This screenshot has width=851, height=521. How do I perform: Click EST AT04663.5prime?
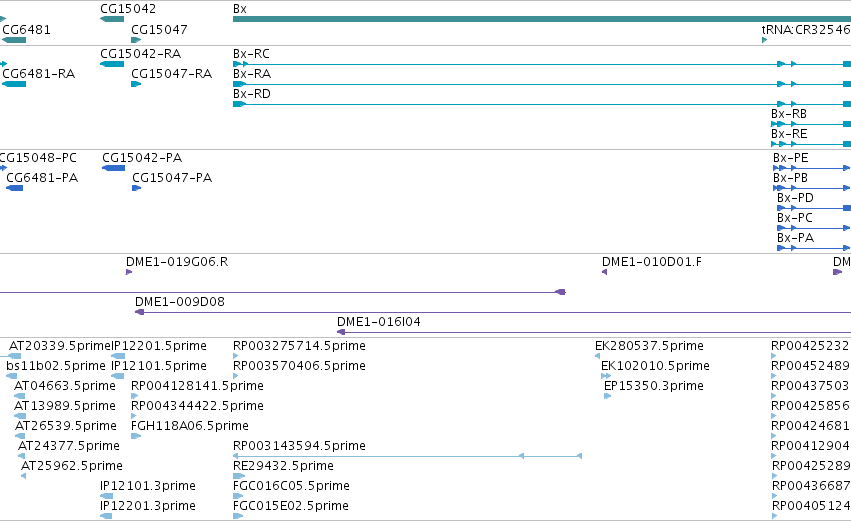[x=65, y=386]
